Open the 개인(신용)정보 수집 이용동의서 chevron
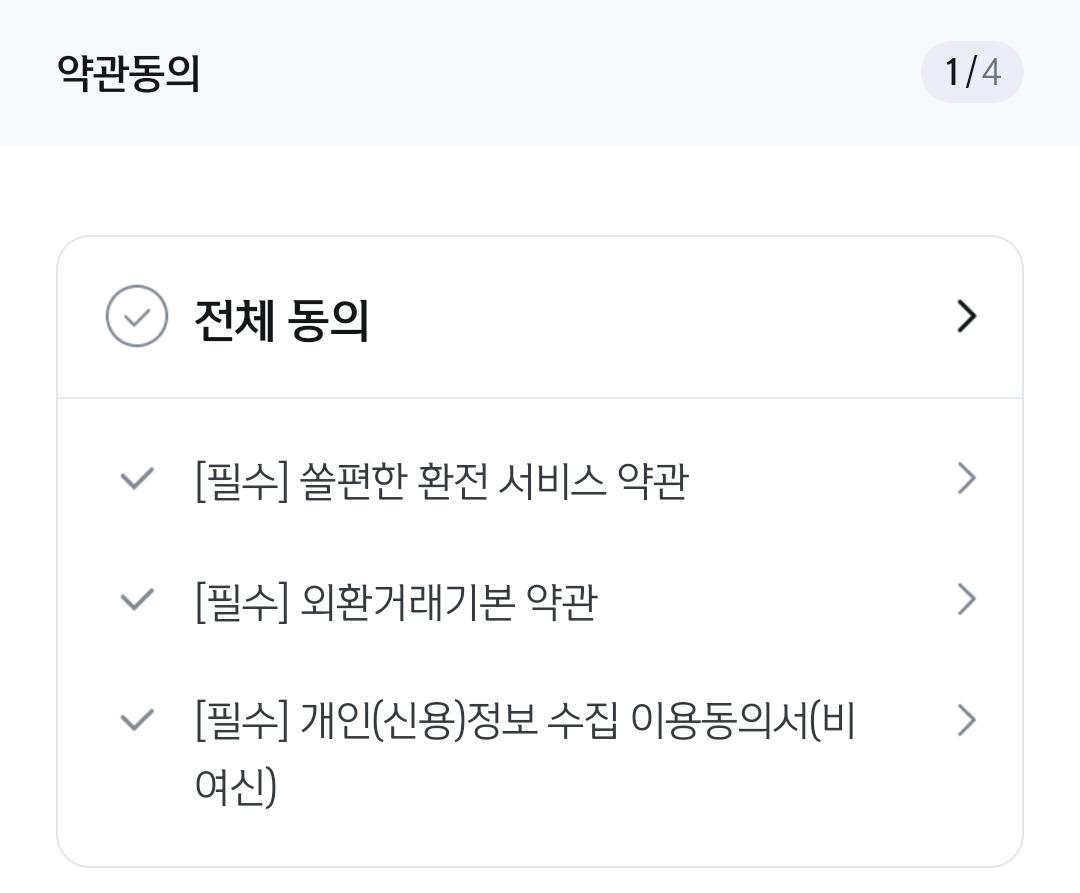This screenshot has height=893, width=1080. coord(966,720)
